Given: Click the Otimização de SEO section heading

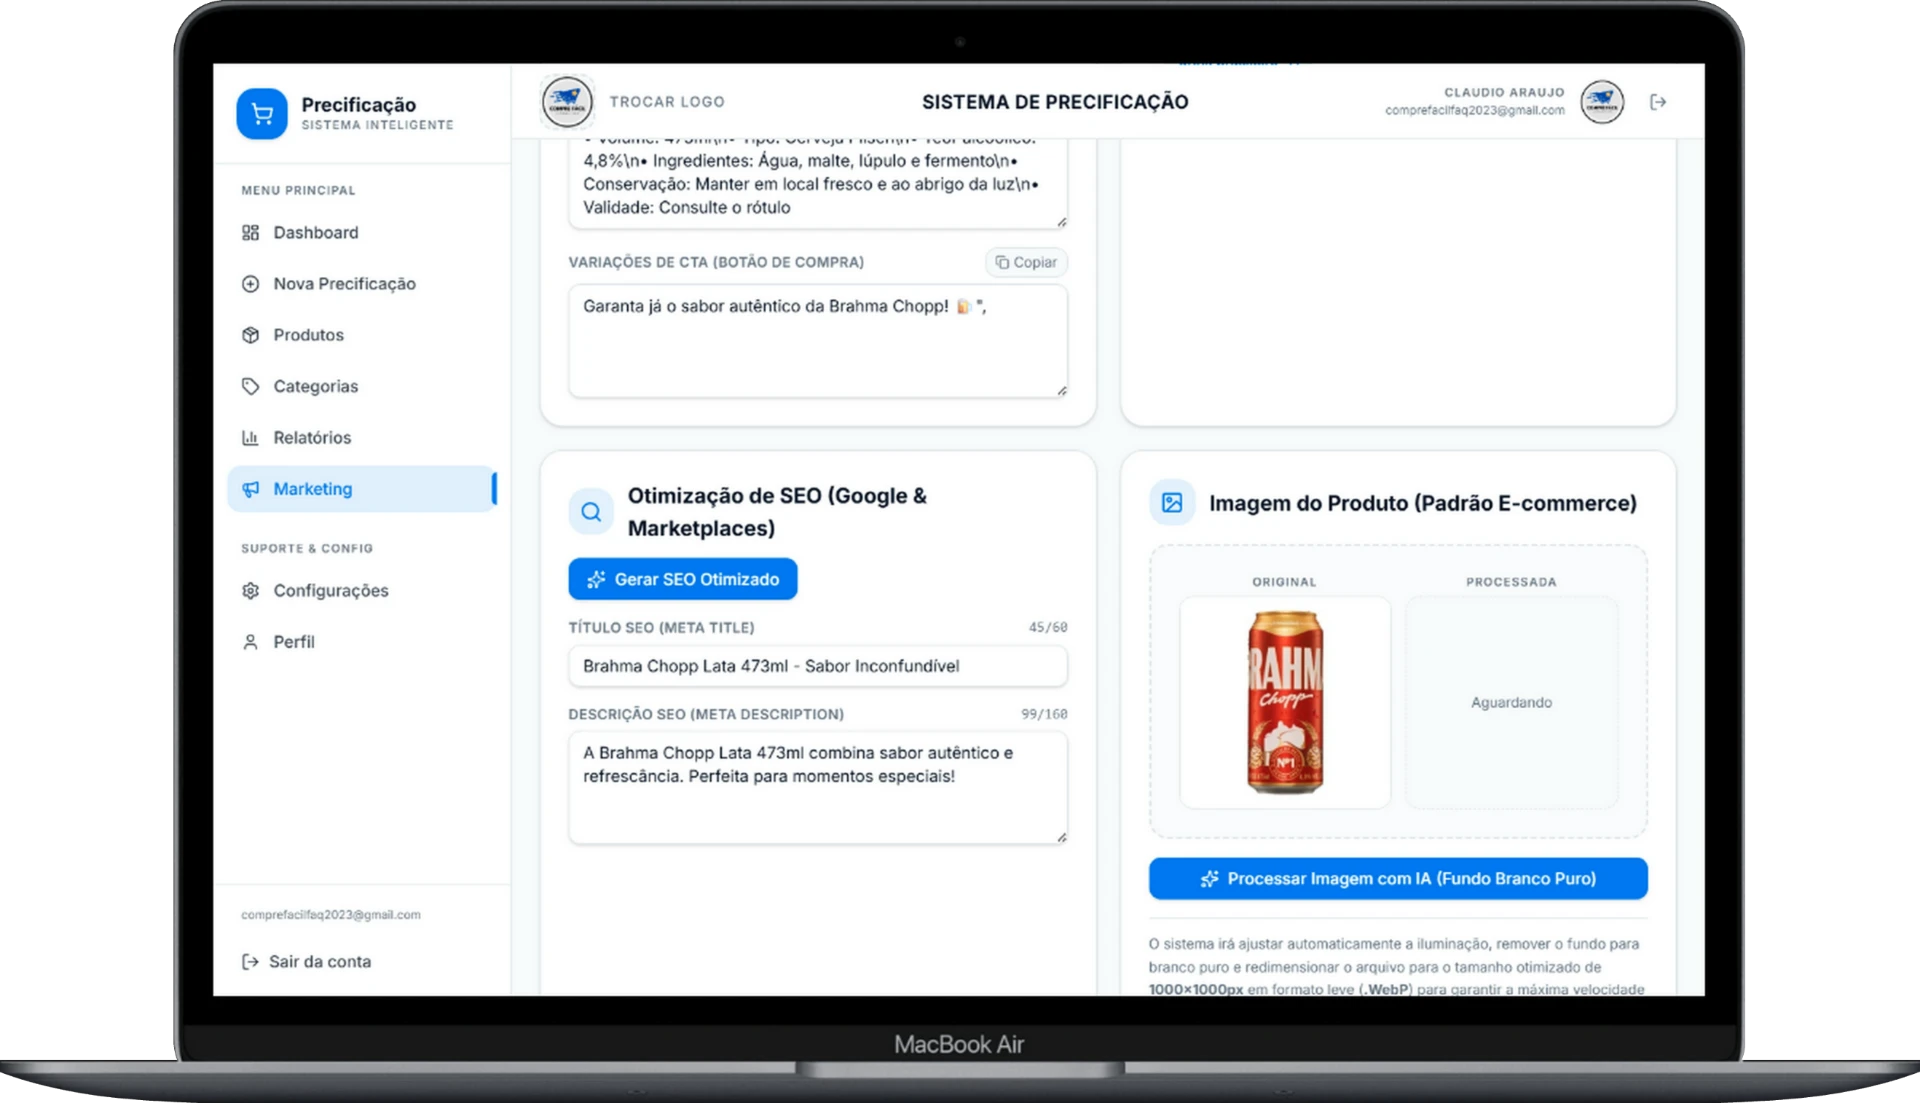Looking at the screenshot, I should coord(777,512).
